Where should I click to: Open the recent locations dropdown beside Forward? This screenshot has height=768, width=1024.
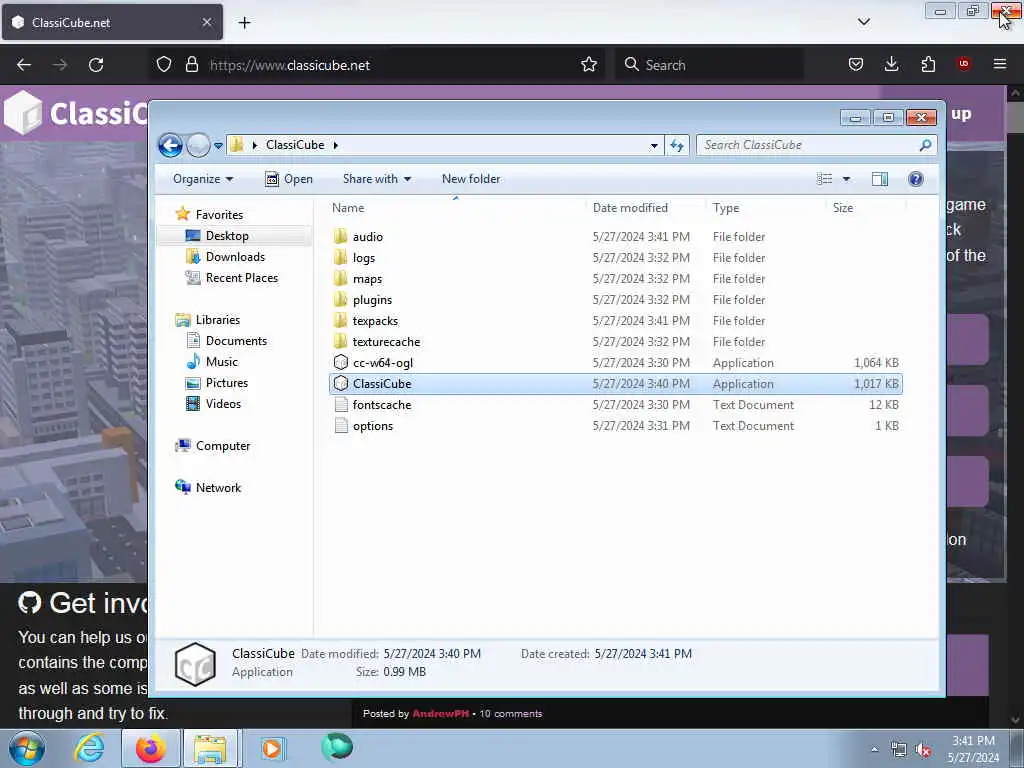(x=218, y=146)
